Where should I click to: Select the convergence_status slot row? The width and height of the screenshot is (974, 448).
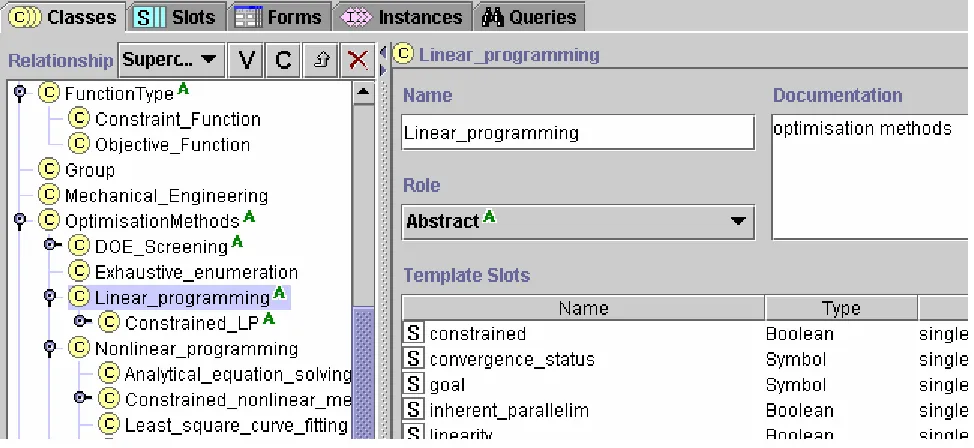[686, 360]
